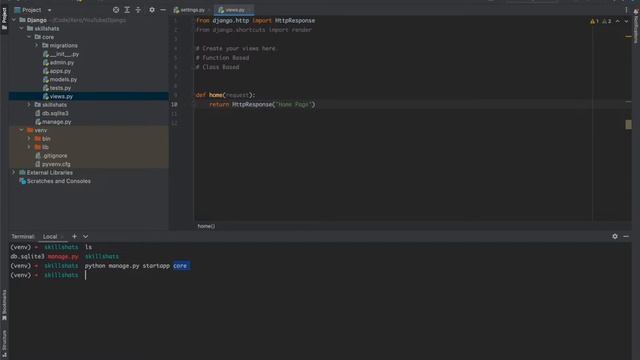This screenshot has width=640, height=360.
Task: Collapse the Django project root
Action: click(x=14, y=20)
